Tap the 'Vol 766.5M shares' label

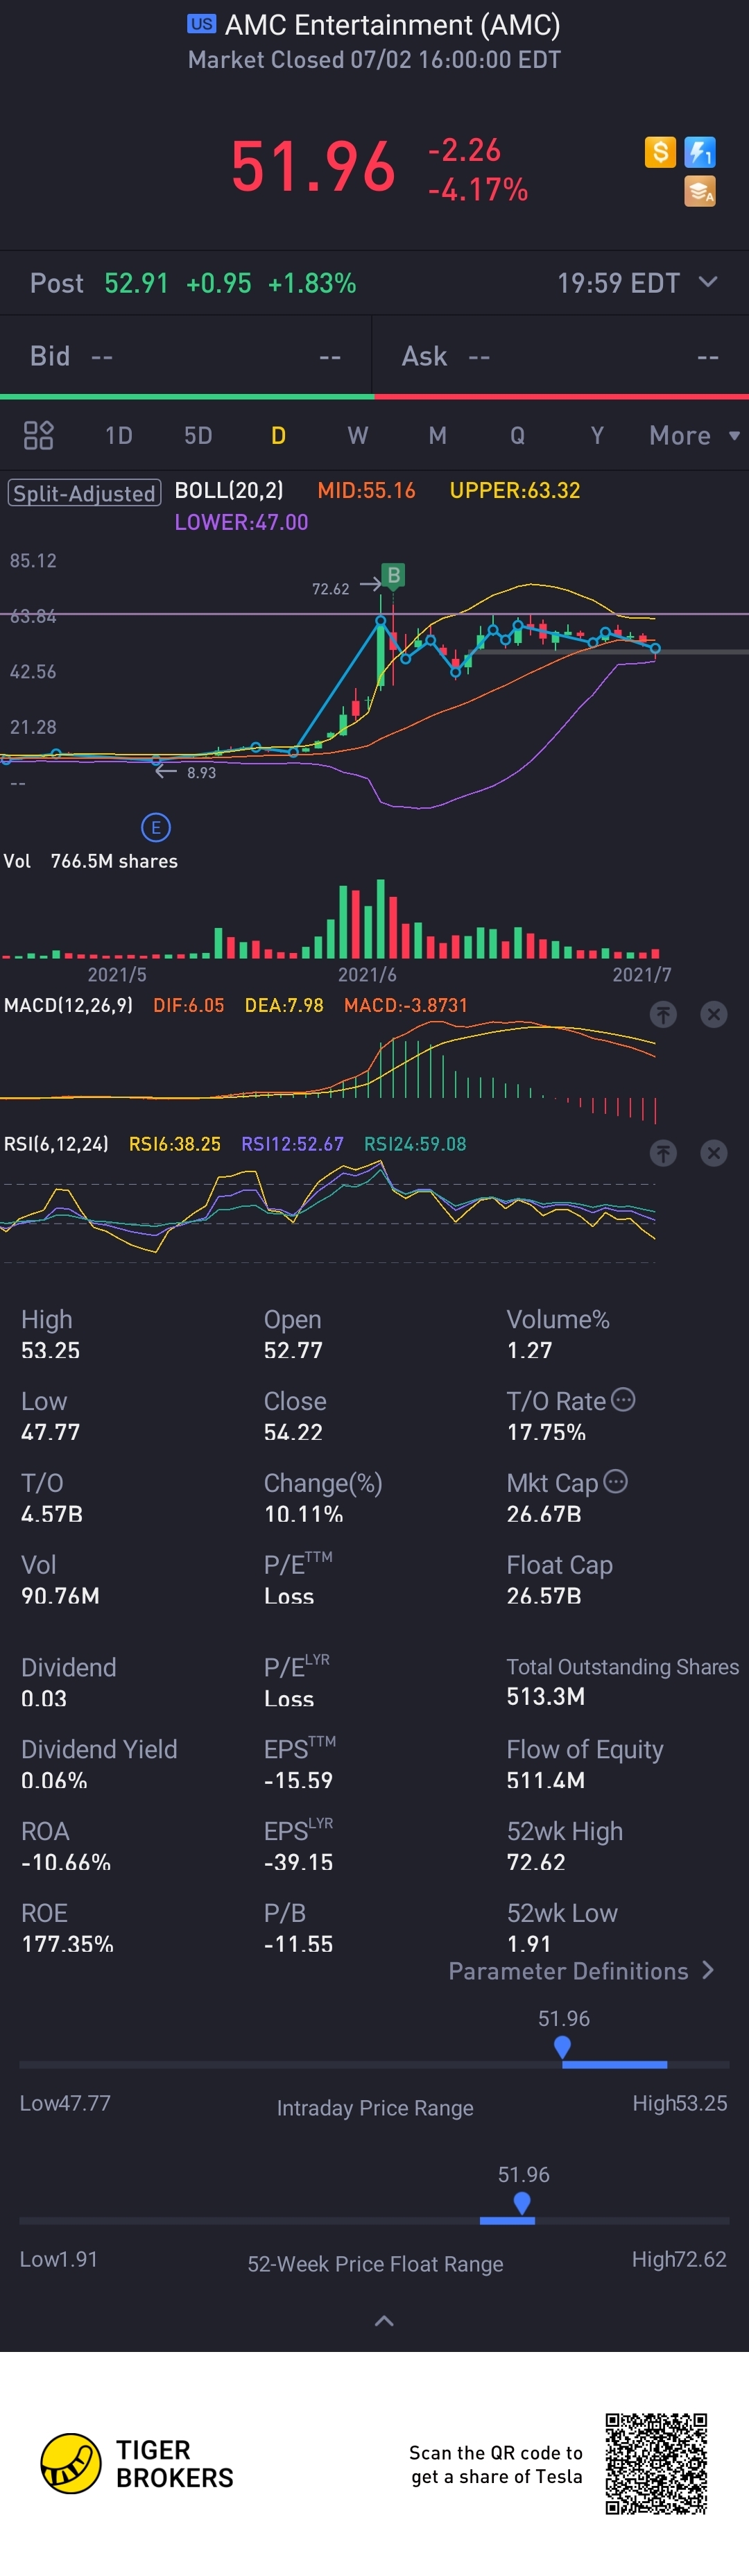90,861
